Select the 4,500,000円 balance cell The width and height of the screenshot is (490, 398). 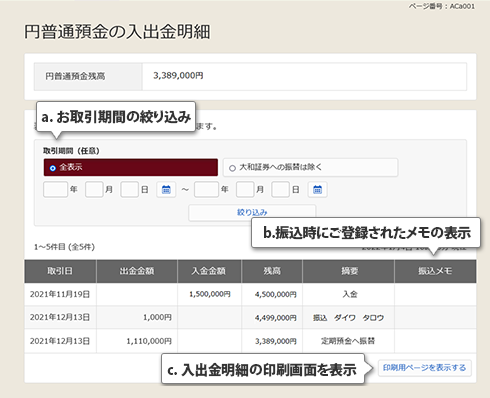click(272, 294)
